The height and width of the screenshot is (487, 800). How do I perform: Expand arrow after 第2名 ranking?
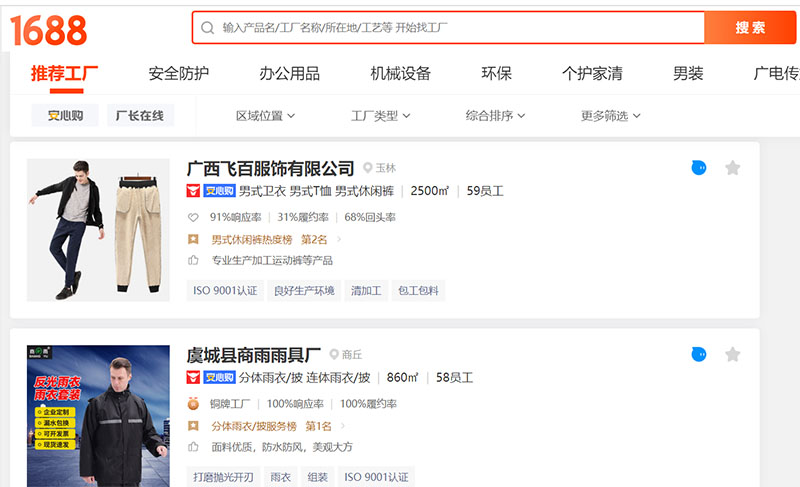point(339,239)
